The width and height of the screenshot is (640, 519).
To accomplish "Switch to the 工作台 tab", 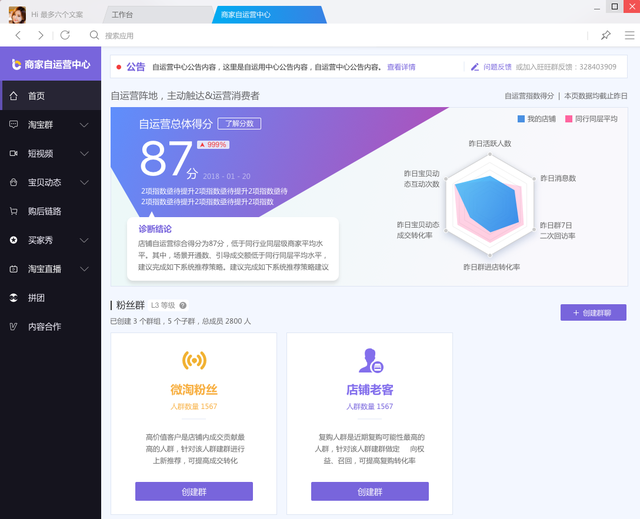I will coord(157,15).
